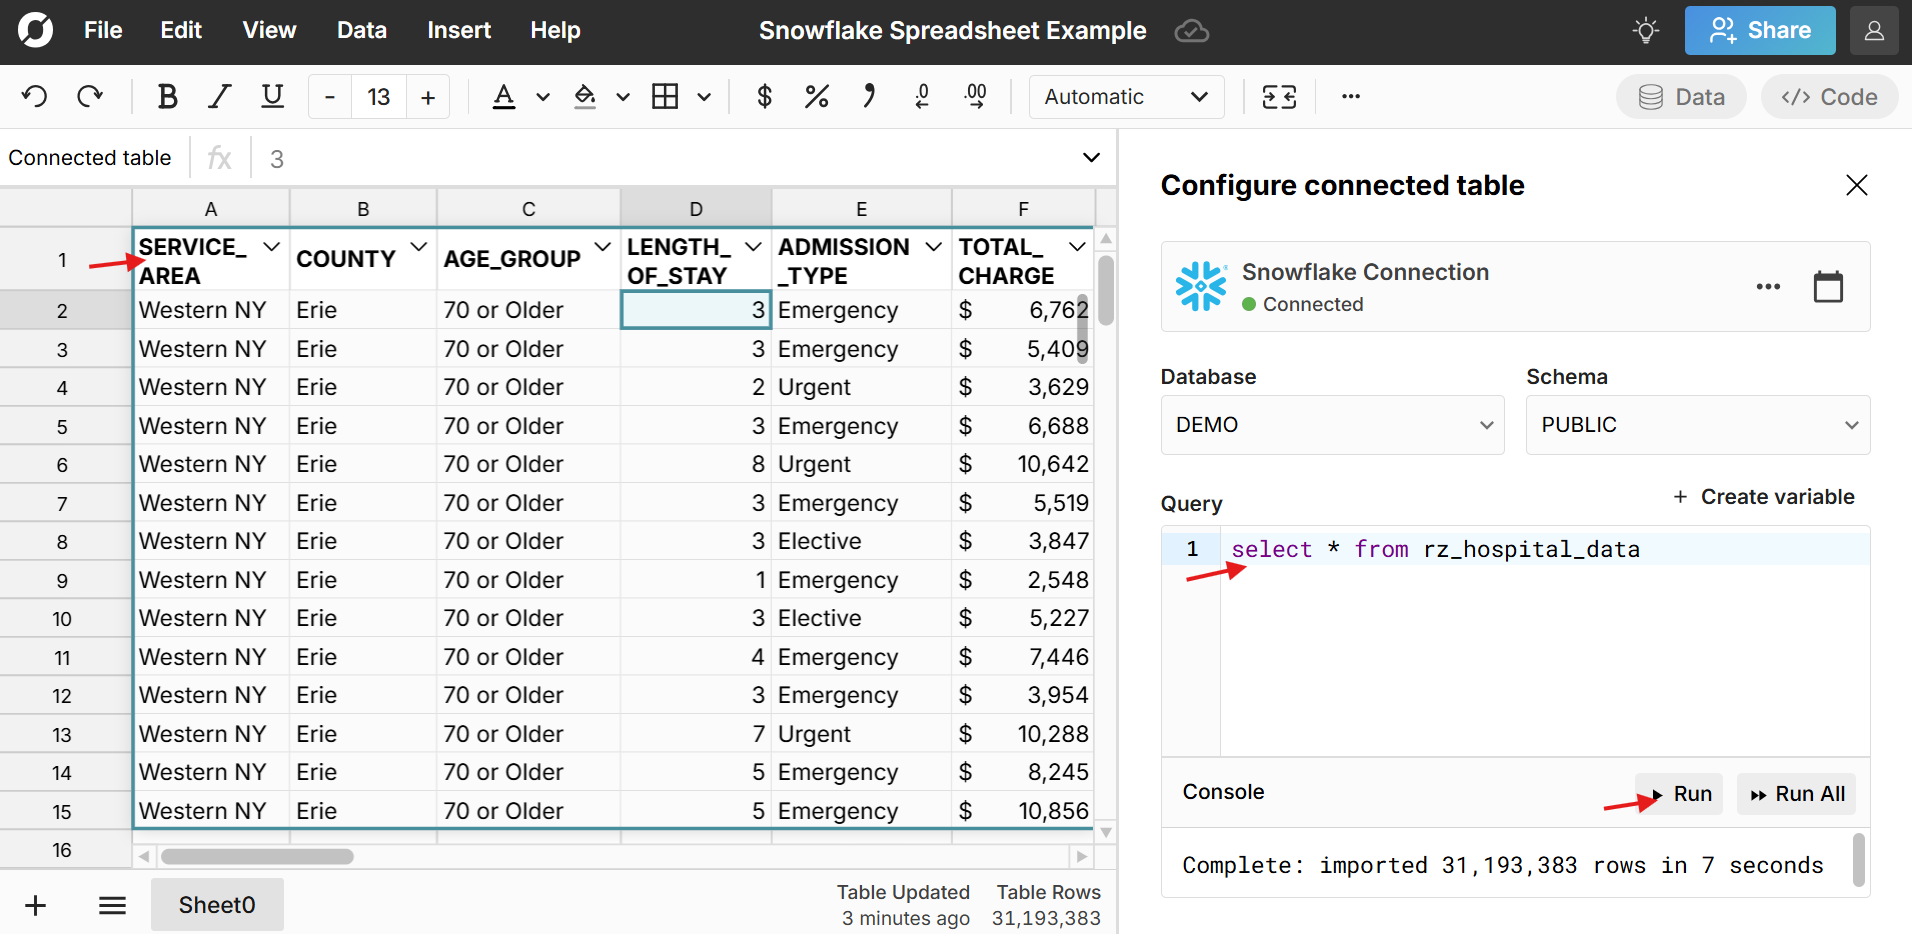Click the undo arrow
Viewport: 1912px width, 934px height.
pos(34,96)
